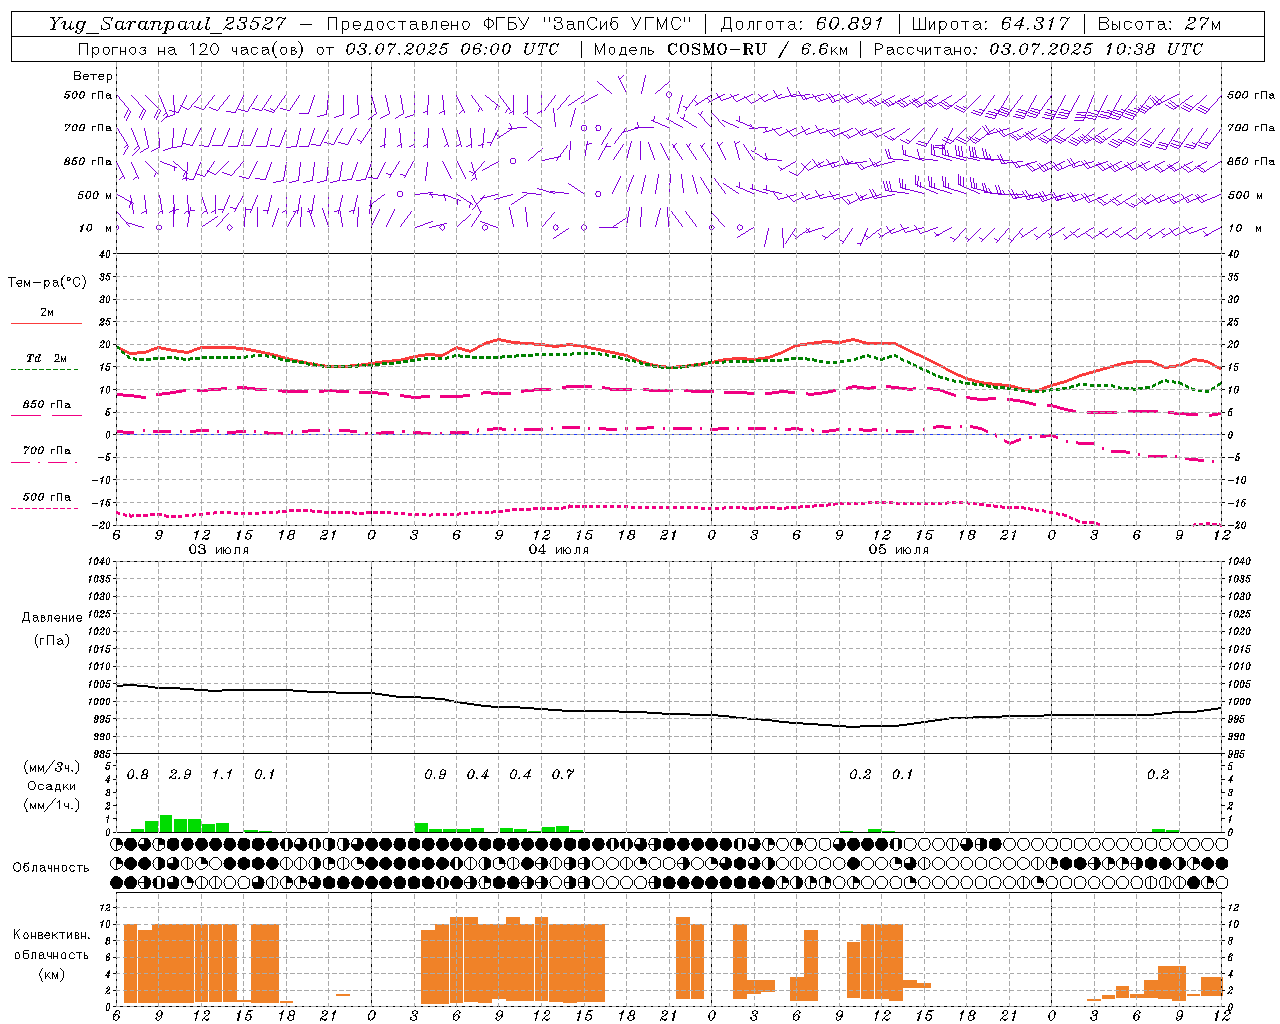The width and height of the screenshot is (1280, 1024).
Task: Select the Давление pressure panel label
Action: (52, 618)
